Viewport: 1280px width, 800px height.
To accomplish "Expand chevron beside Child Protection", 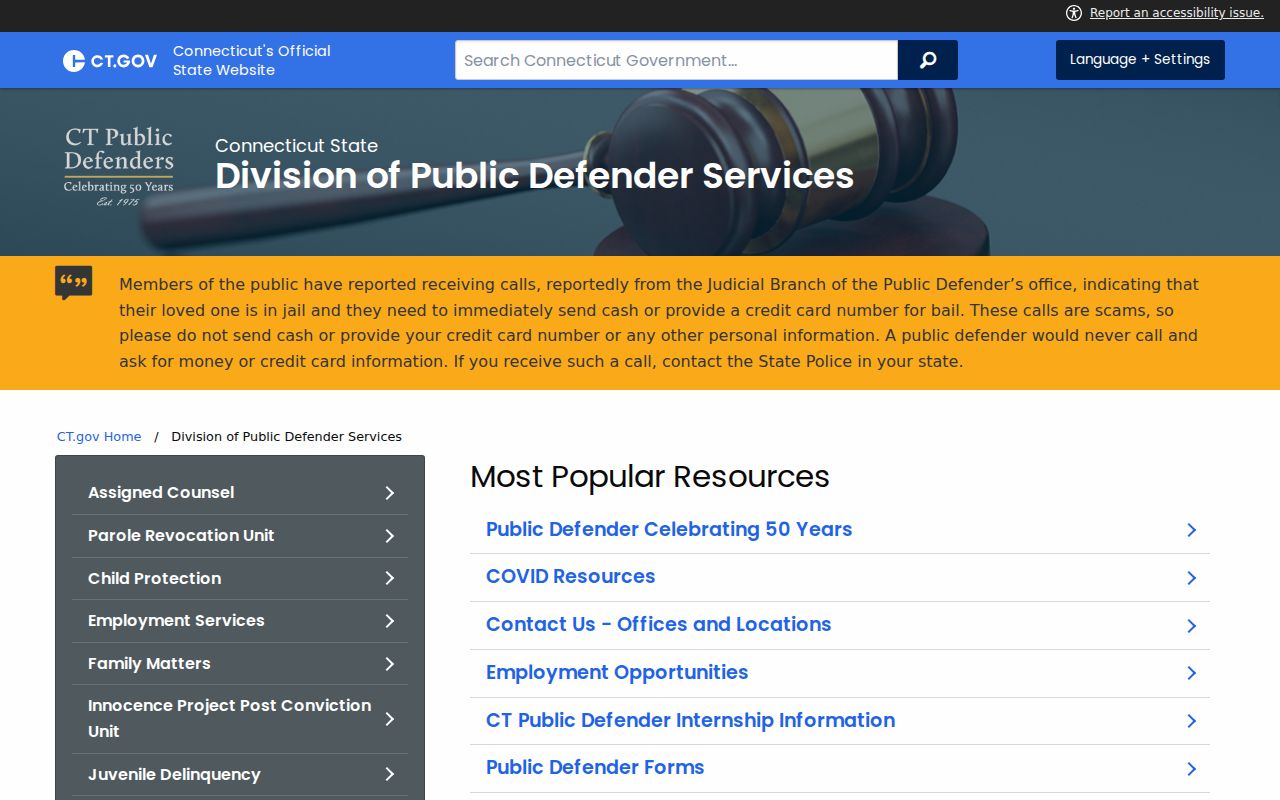I will pos(390,578).
